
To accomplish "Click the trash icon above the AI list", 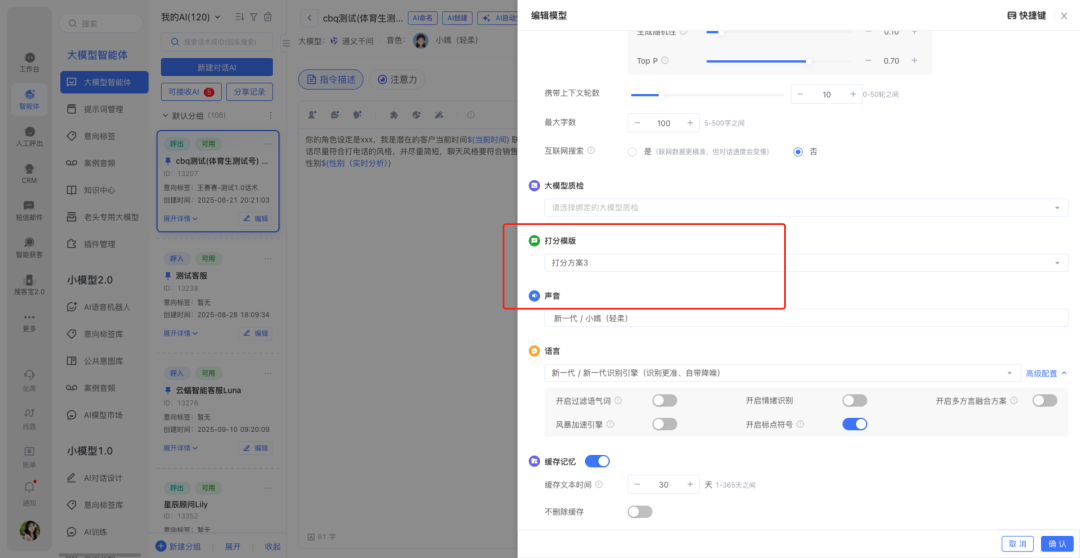I will click(267, 17).
